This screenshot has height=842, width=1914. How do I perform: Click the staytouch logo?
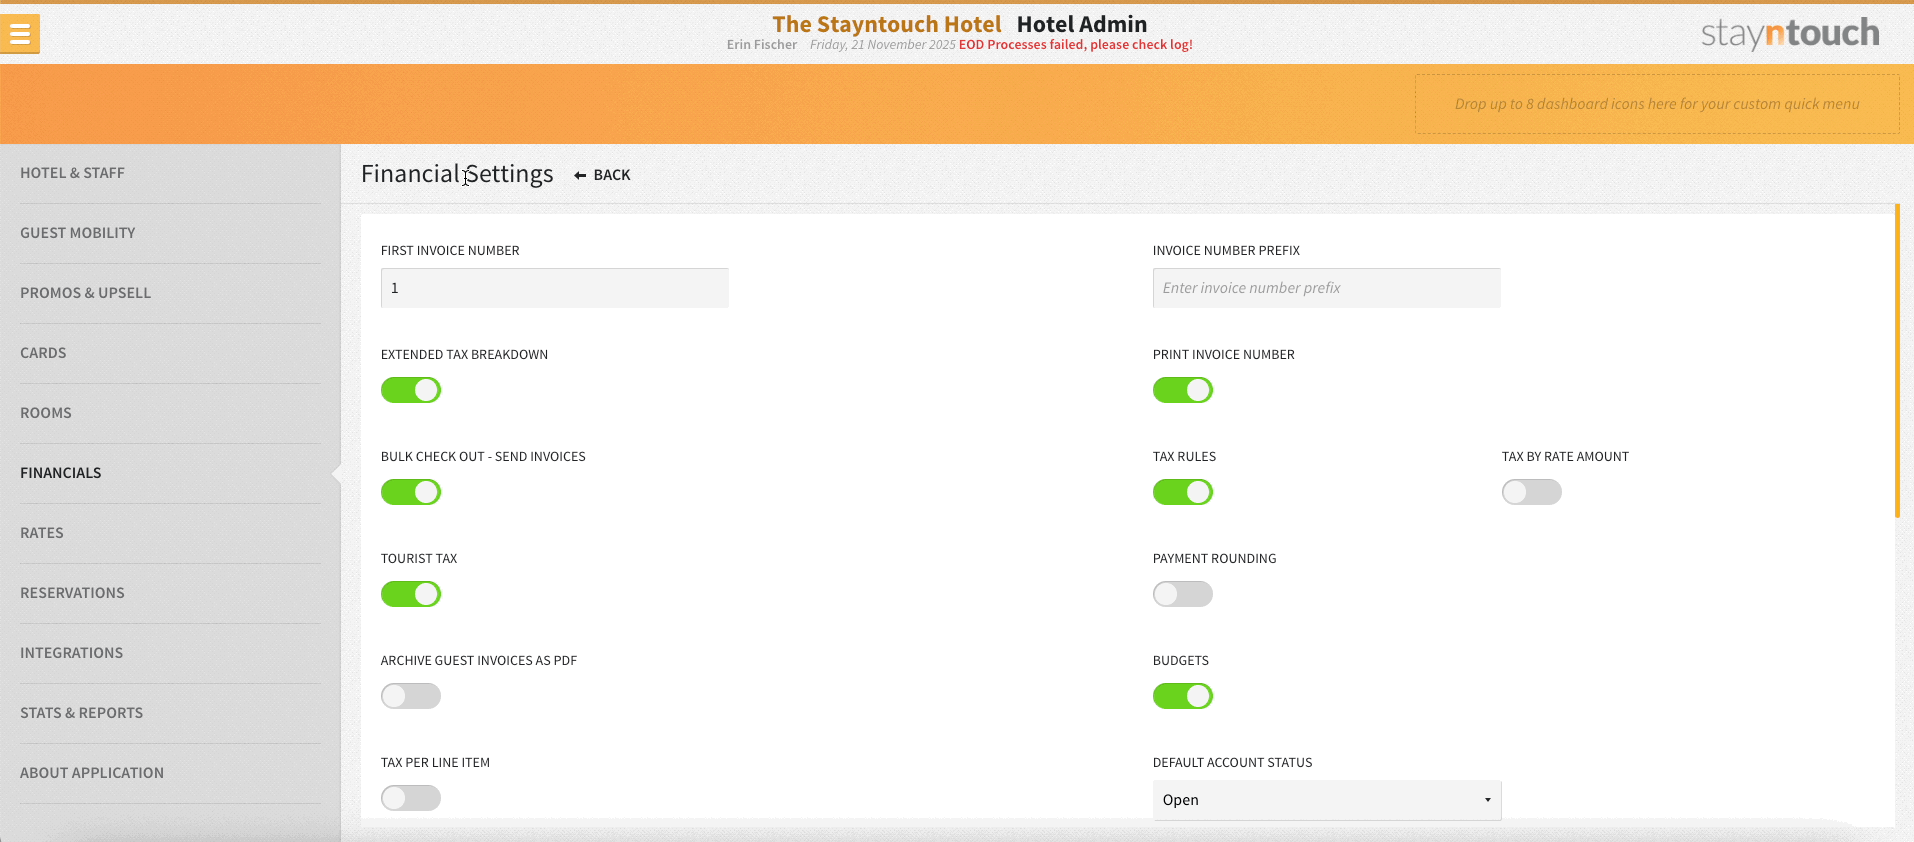pyautogui.click(x=1790, y=34)
